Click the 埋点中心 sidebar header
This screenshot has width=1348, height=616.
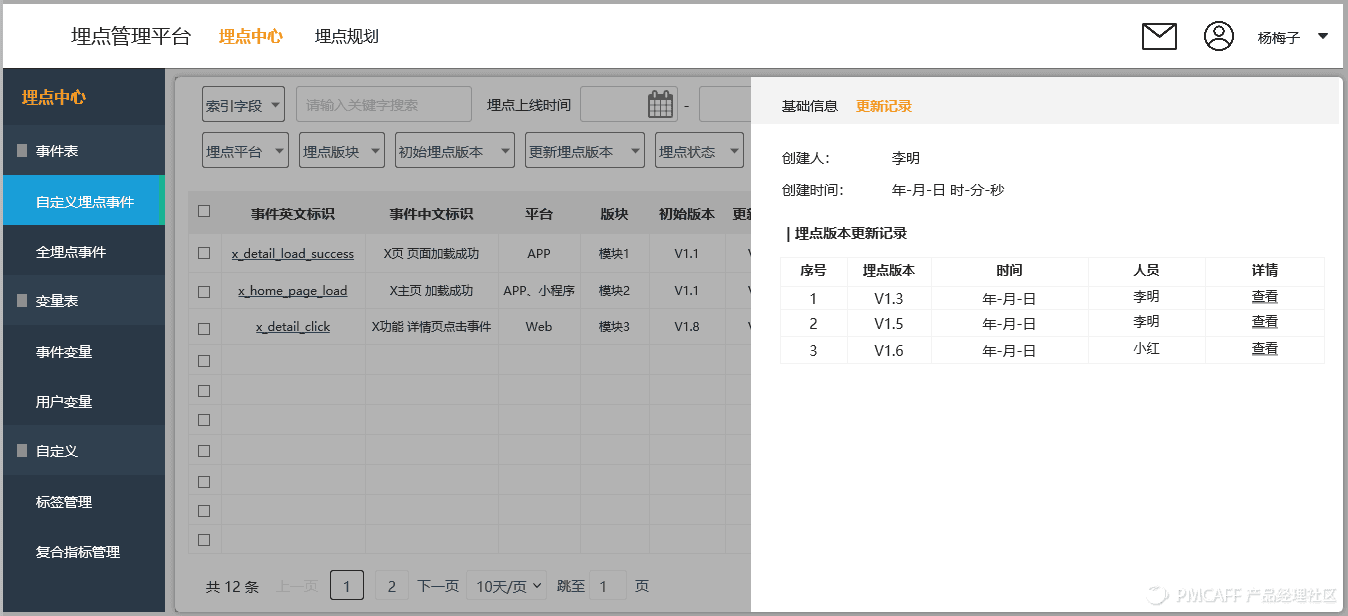(54, 97)
